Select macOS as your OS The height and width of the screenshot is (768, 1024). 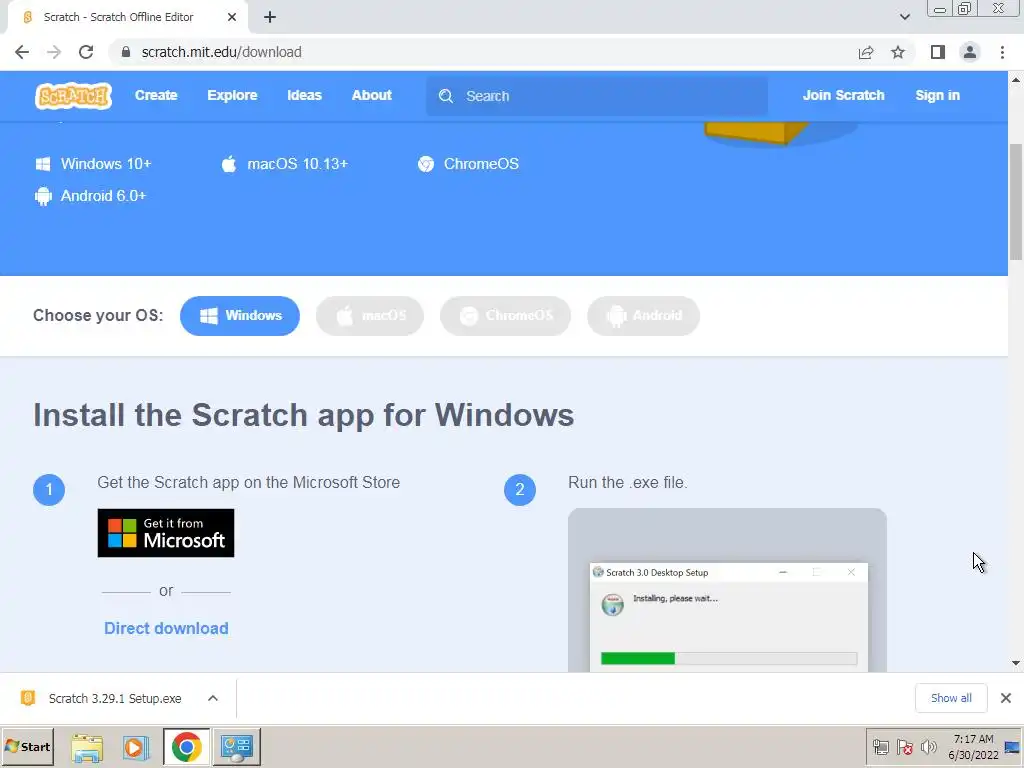pyautogui.click(x=370, y=316)
